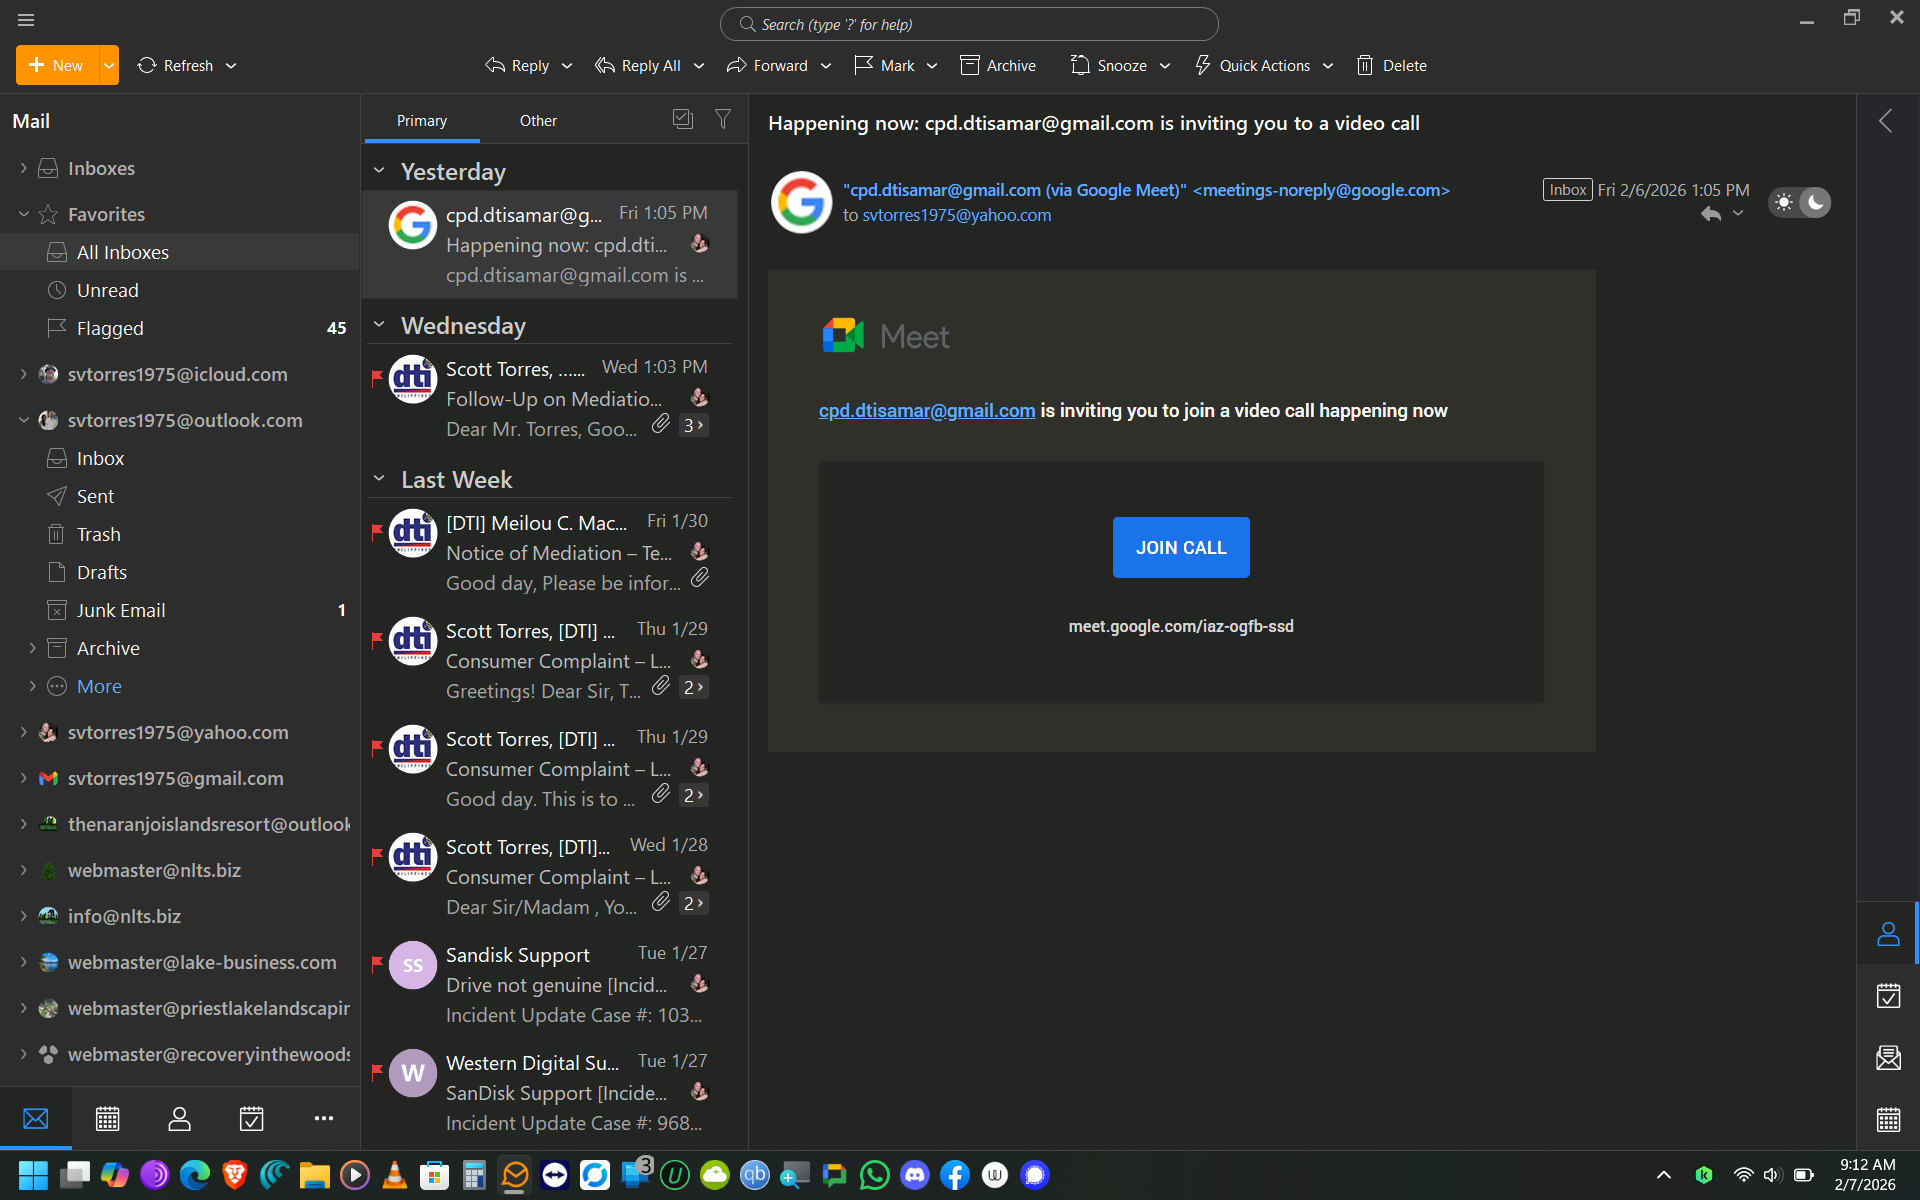Open the calendar view in bottom navigation
1920x1200 pixels.
click(x=107, y=1118)
